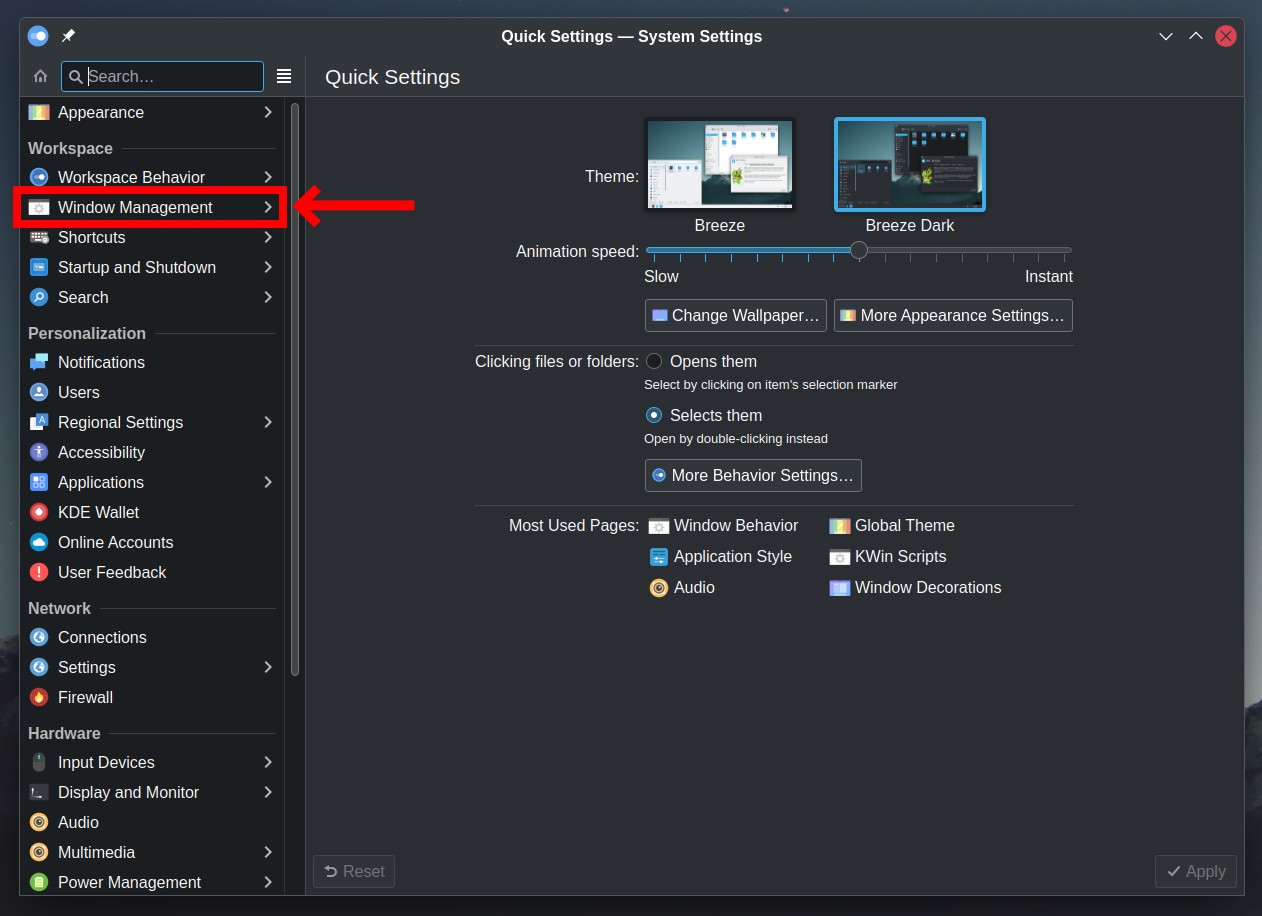The width and height of the screenshot is (1262, 916).
Task: Open the hamburger menu next to search
Action: pyautogui.click(x=284, y=76)
